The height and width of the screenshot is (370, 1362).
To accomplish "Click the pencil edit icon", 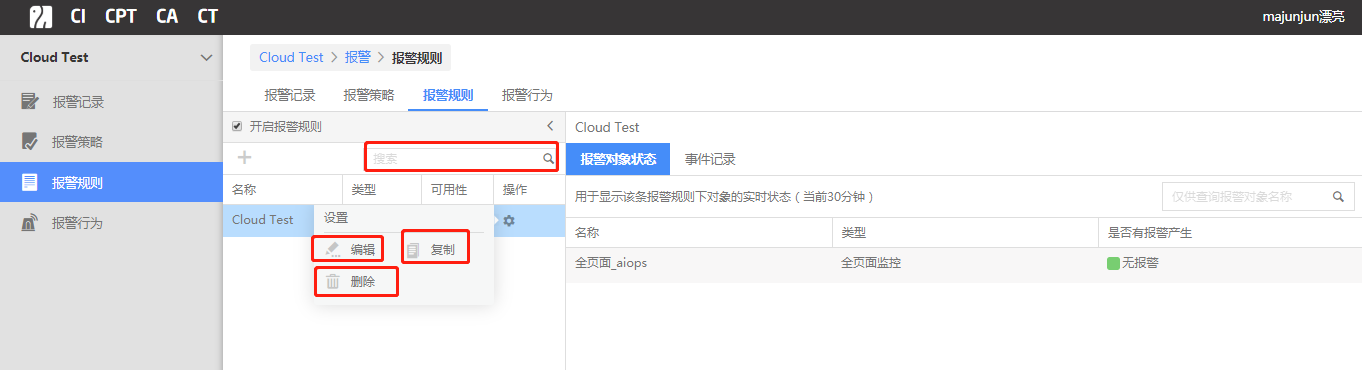I will tap(334, 249).
